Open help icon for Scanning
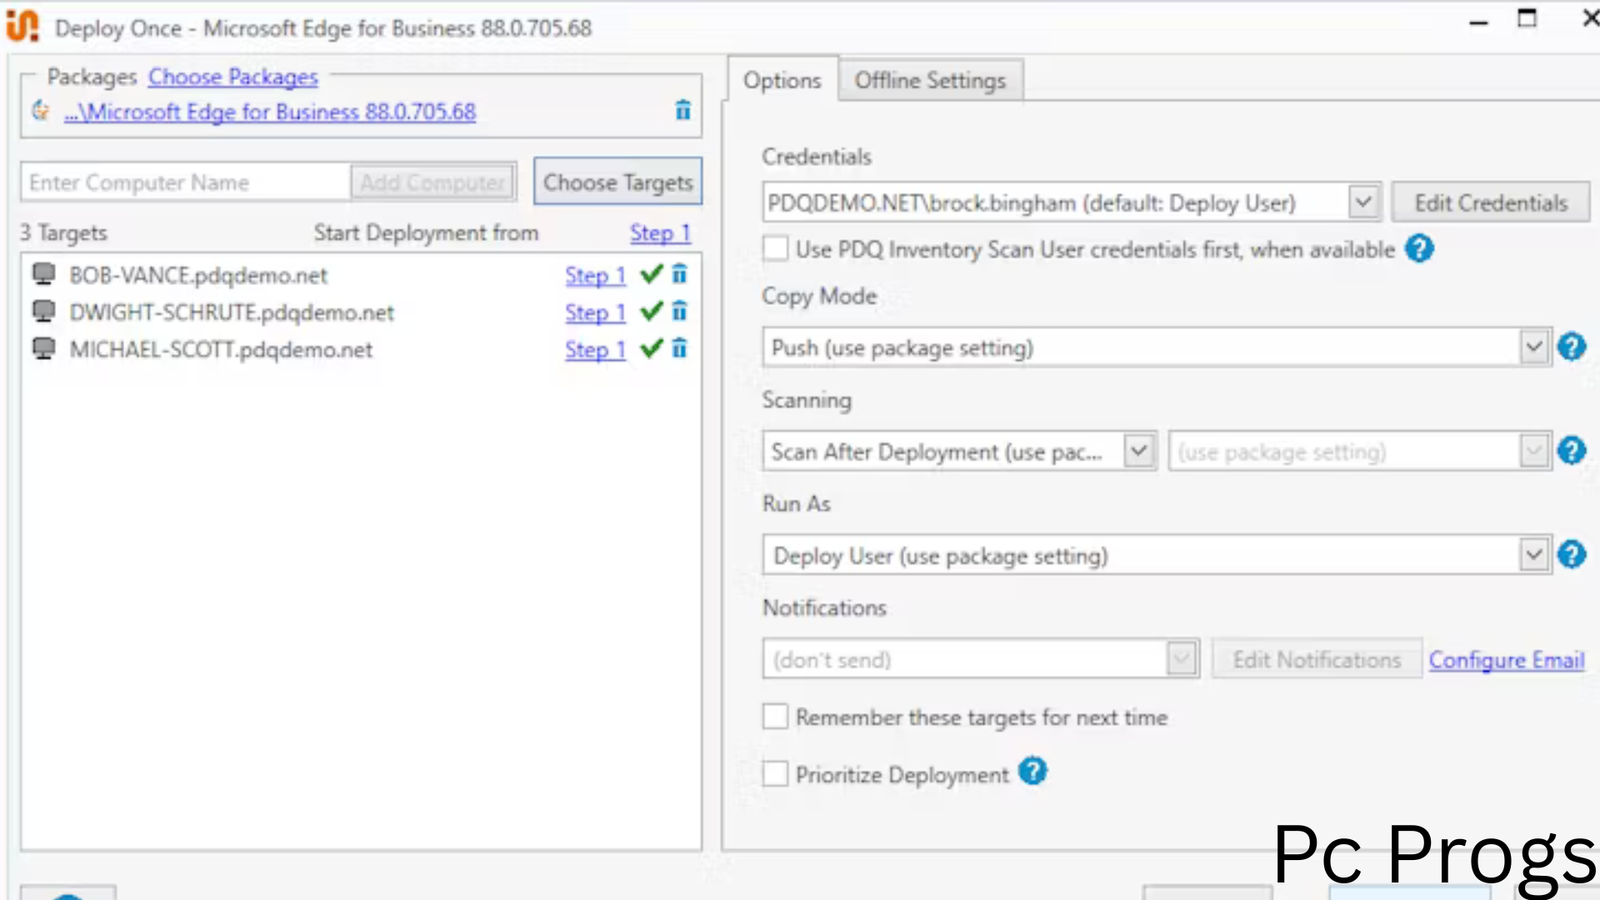The height and width of the screenshot is (900, 1600). click(1572, 451)
